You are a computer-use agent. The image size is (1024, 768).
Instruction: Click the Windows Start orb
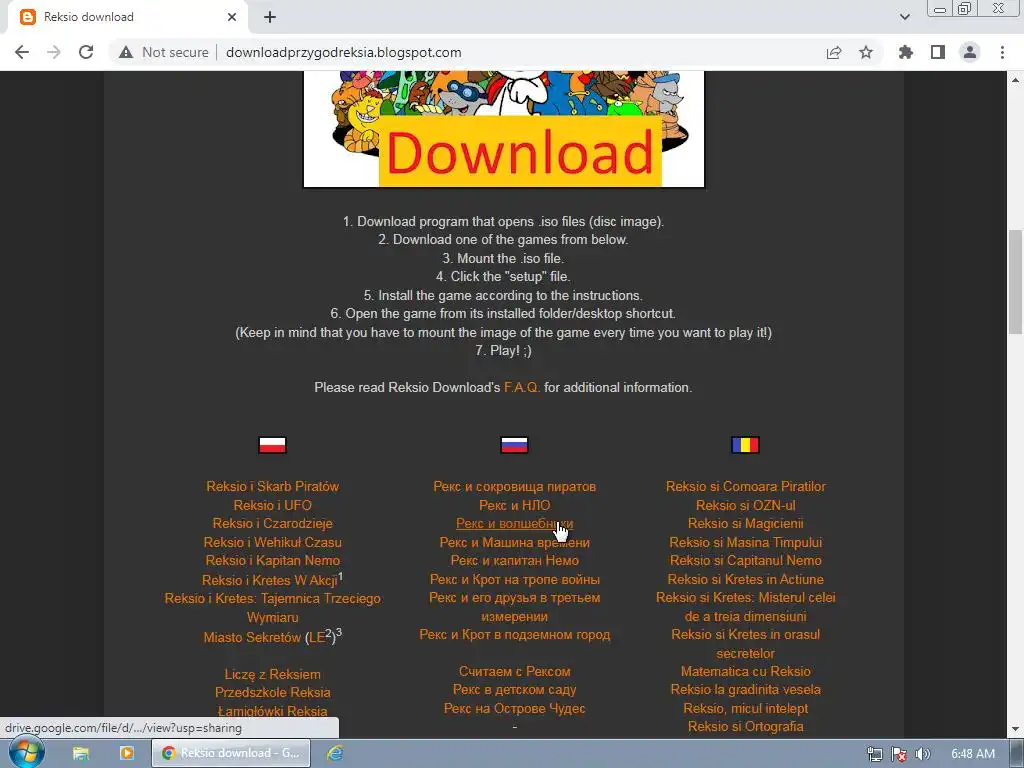click(26, 753)
